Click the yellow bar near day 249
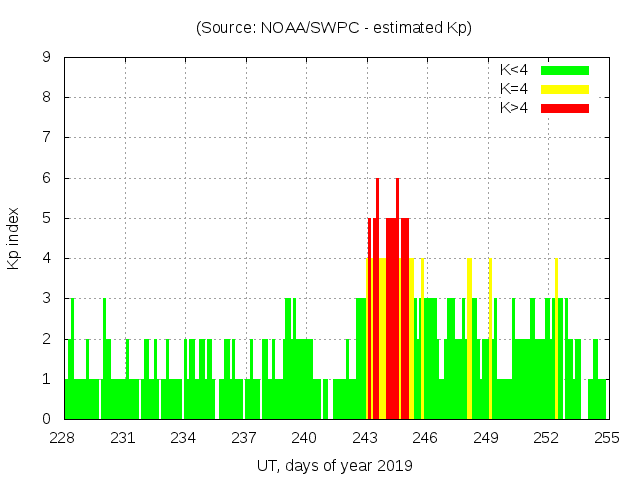Viewport: 640px width, 480px height. point(490,340)
